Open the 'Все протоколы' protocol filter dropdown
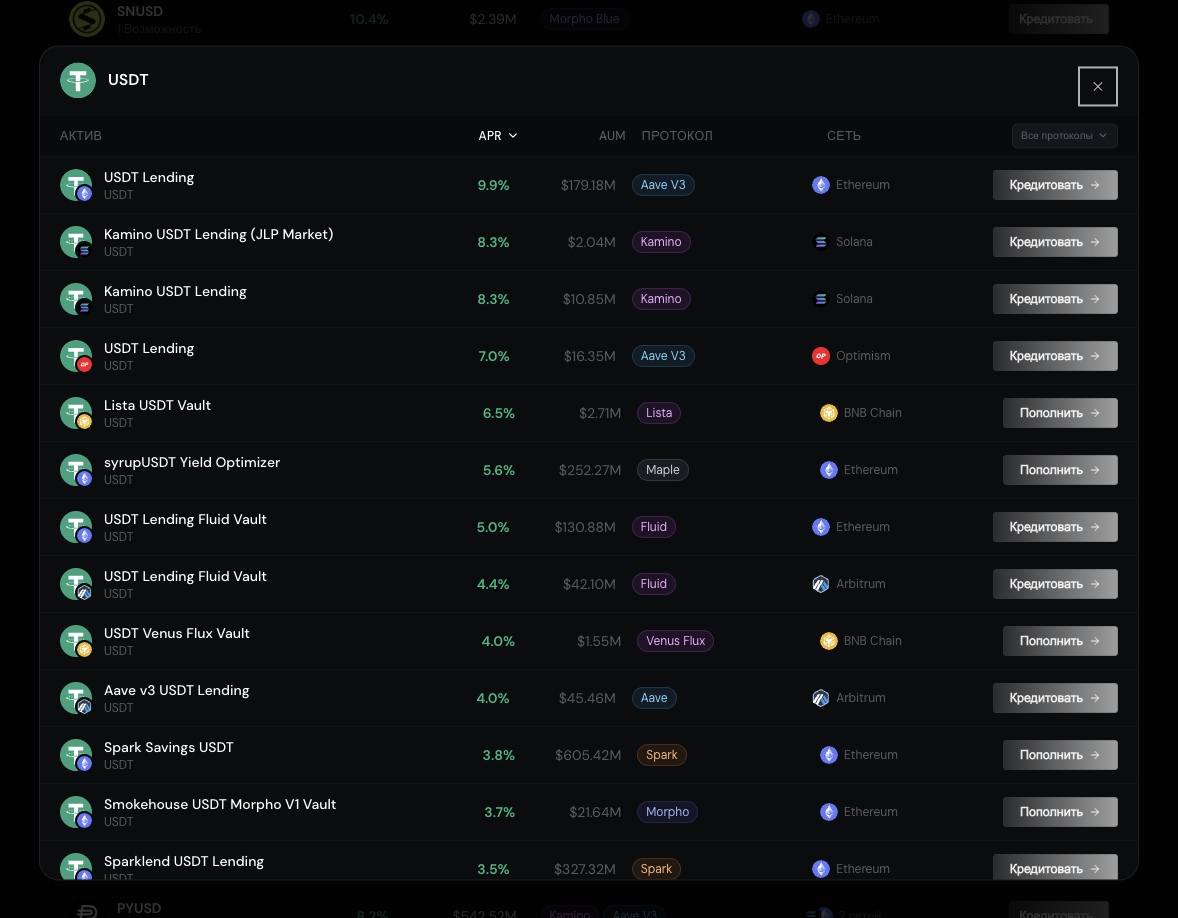Image resolution: width=1178 pixels, height=918 pixels. (x=1064, y=136)
